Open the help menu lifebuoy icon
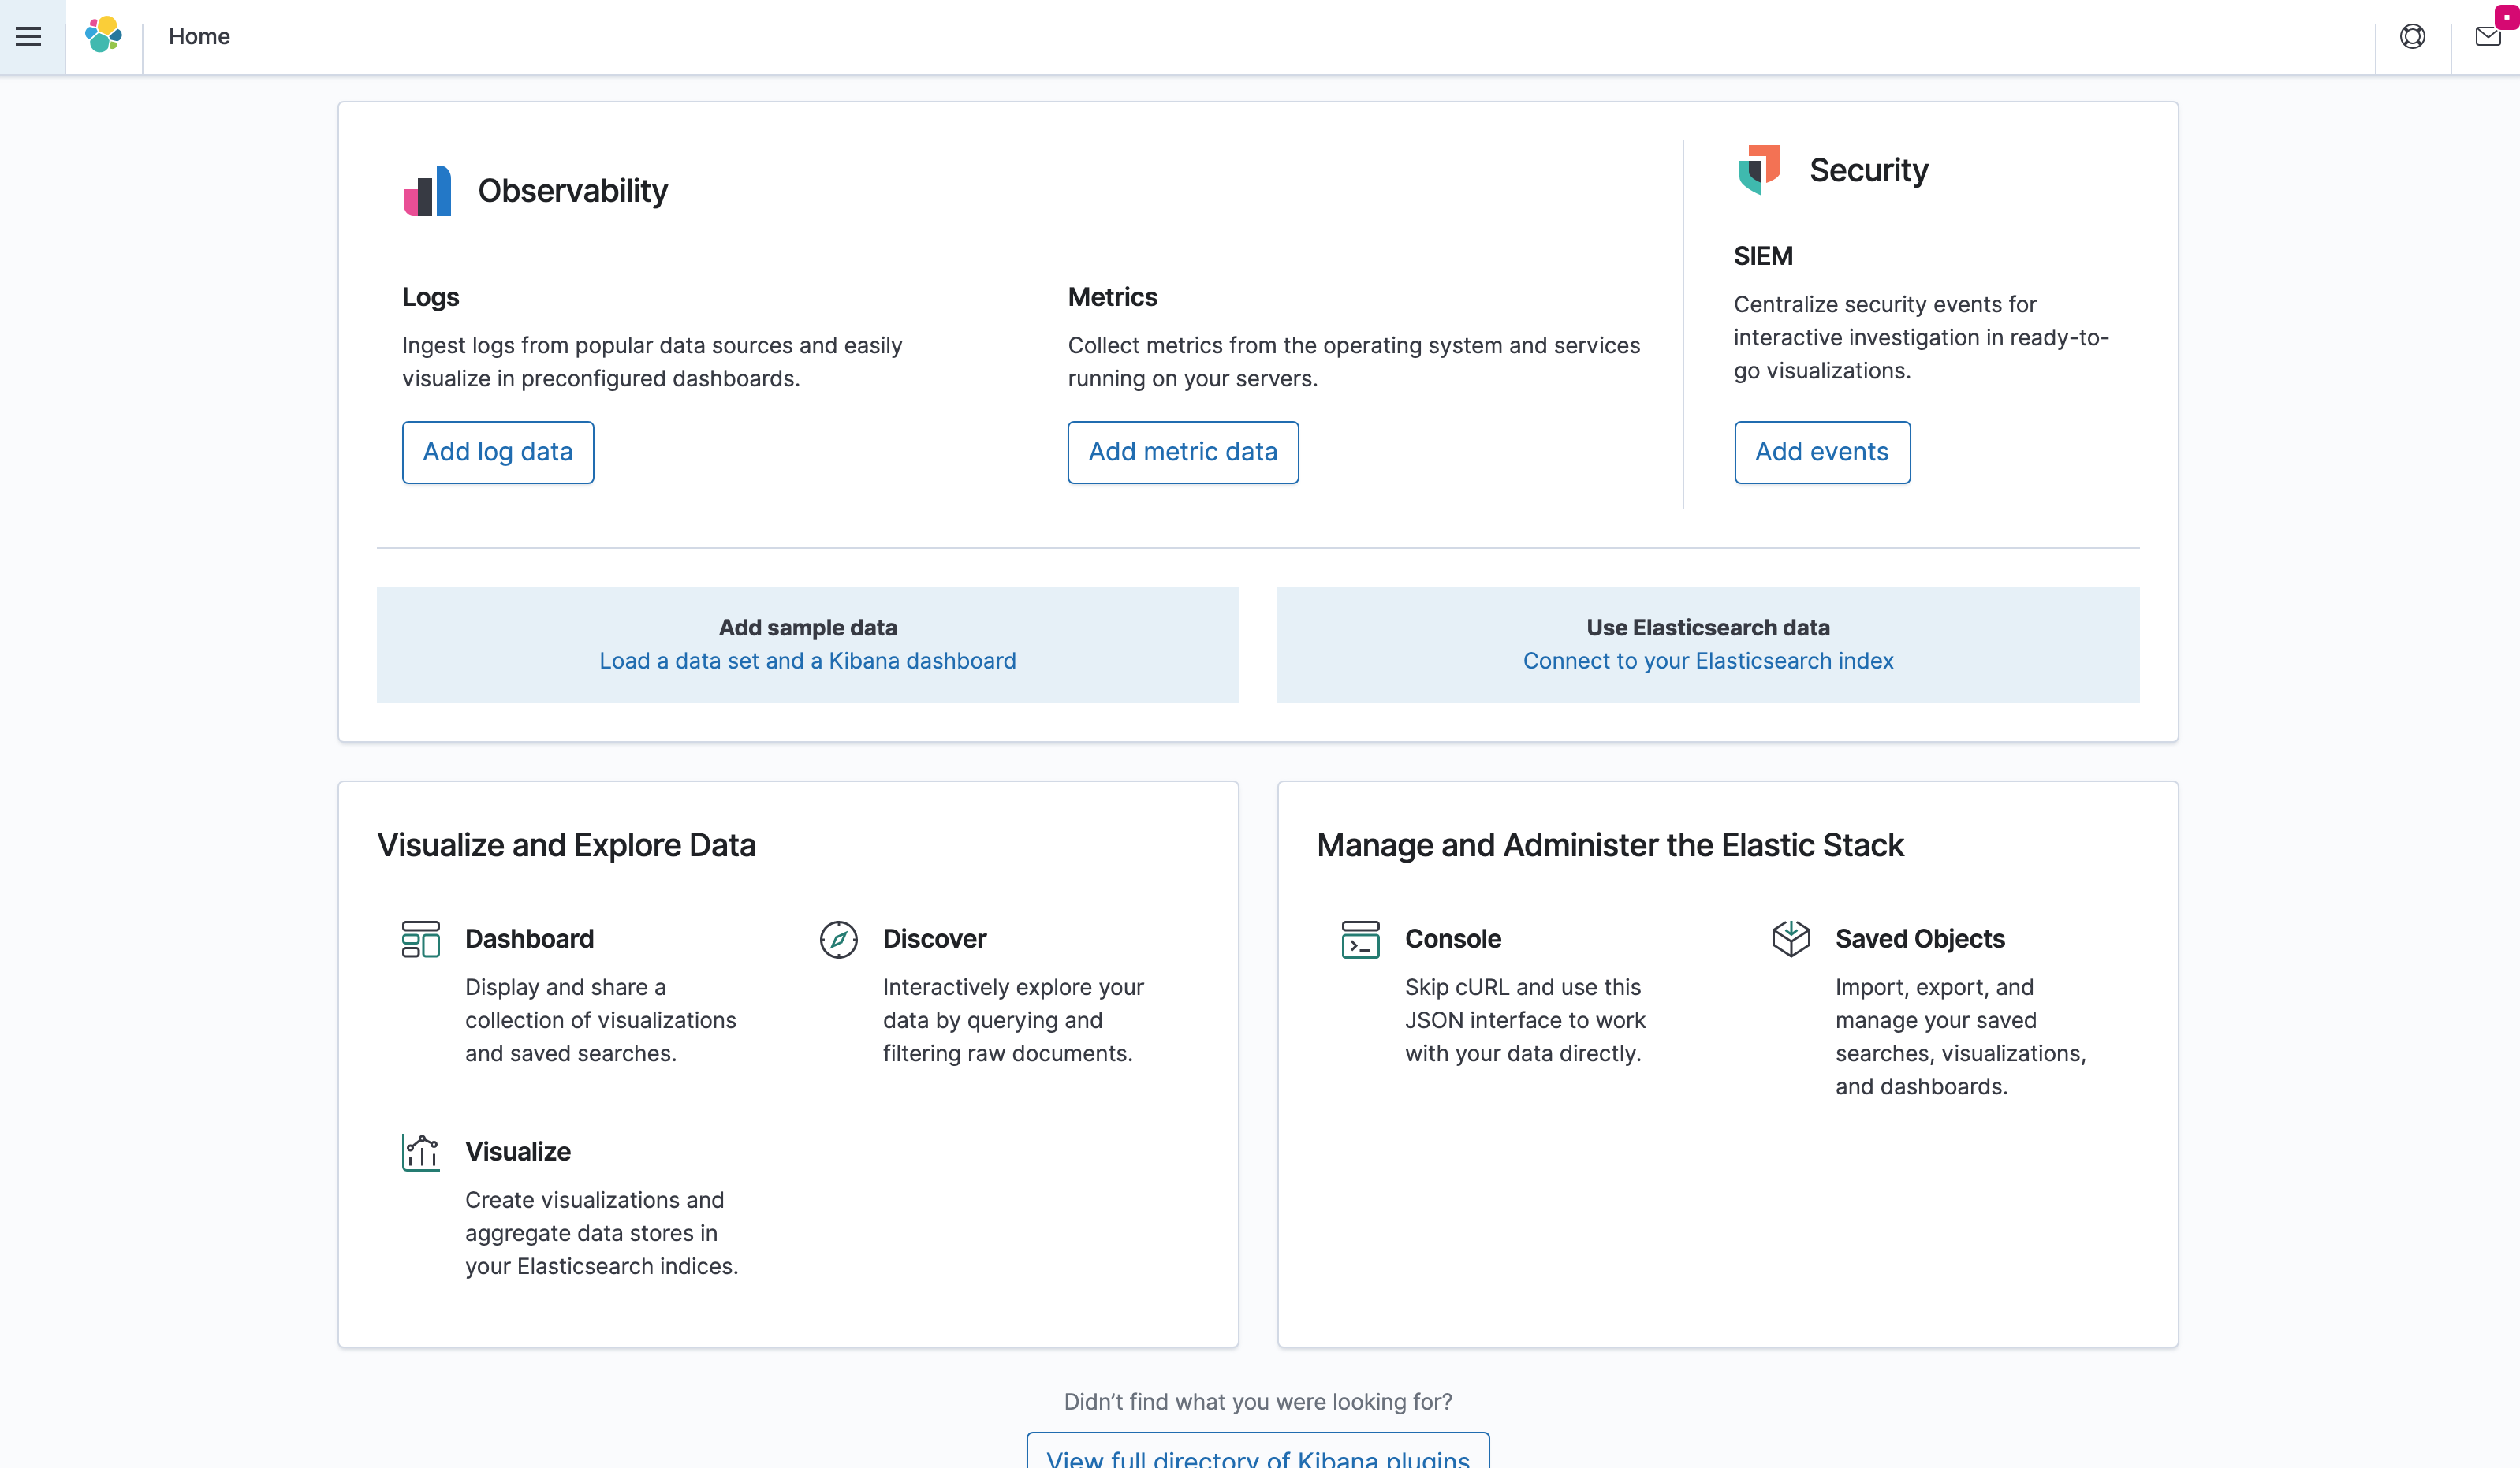The image size is (2520, 1468). pyautogui.click(x=2412, y=37)
